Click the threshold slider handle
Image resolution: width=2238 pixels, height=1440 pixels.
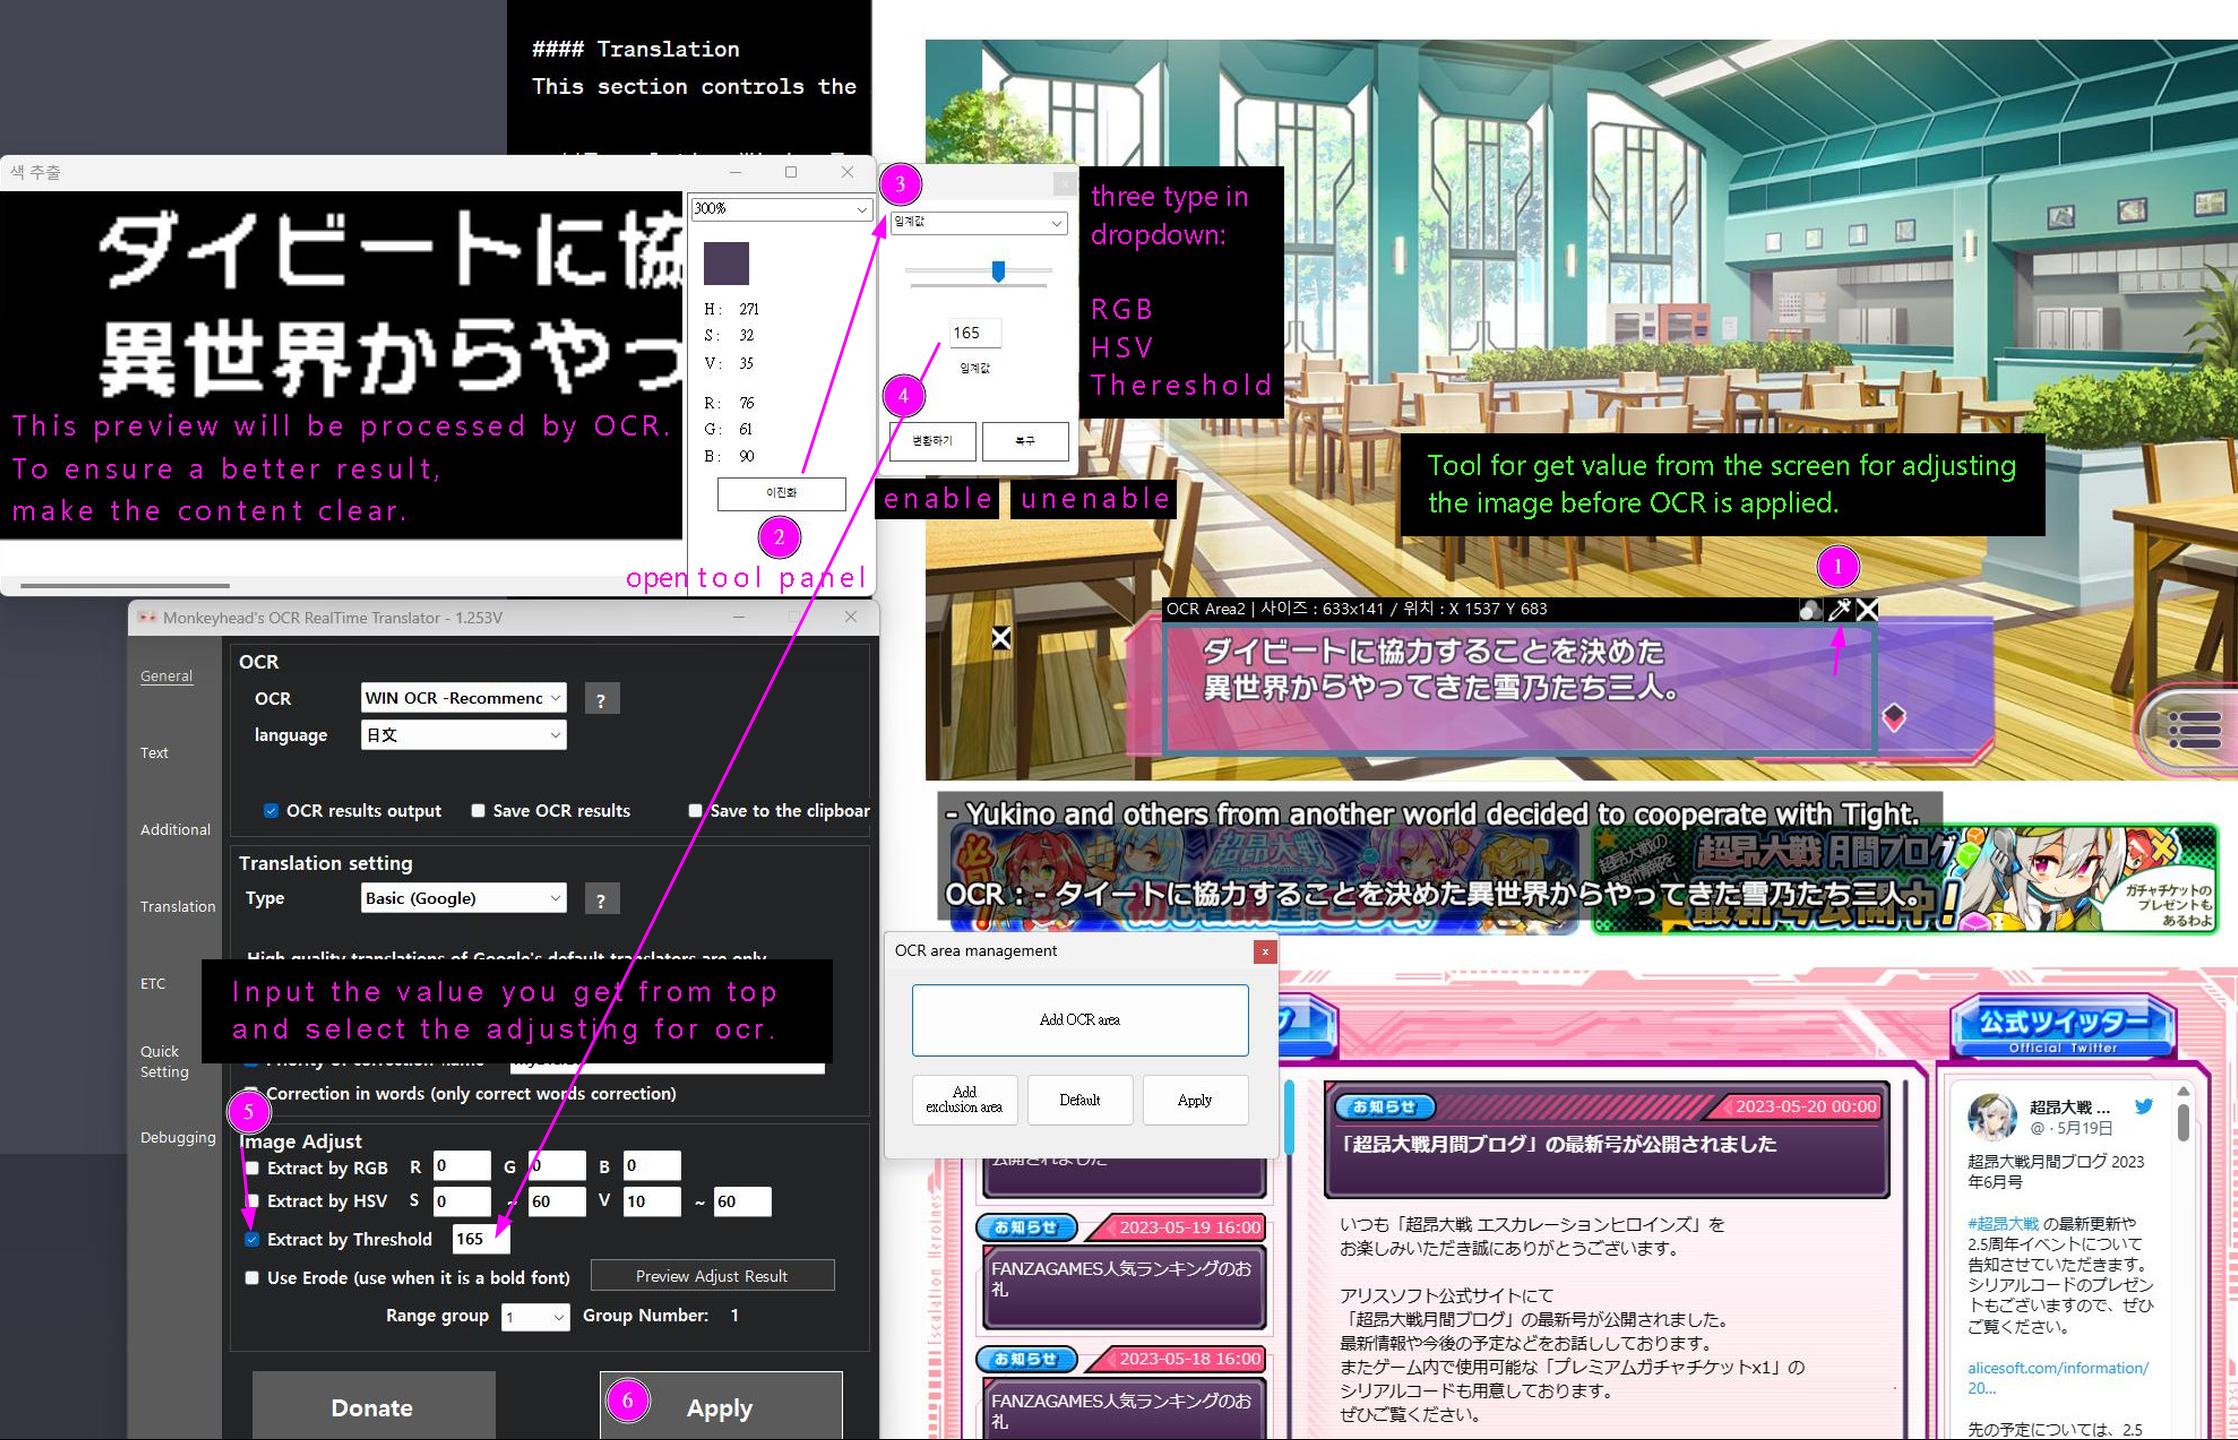click(x=998, y=271)
